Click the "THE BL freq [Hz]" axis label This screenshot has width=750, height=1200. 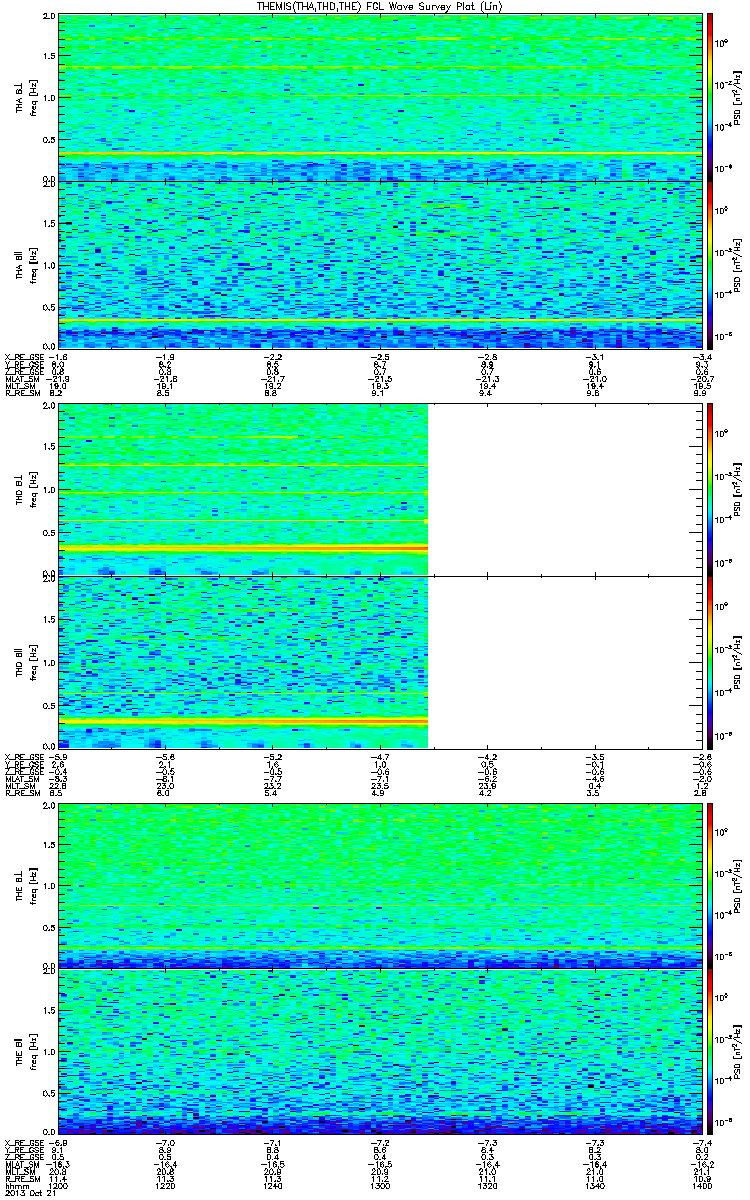coord(24,885)
